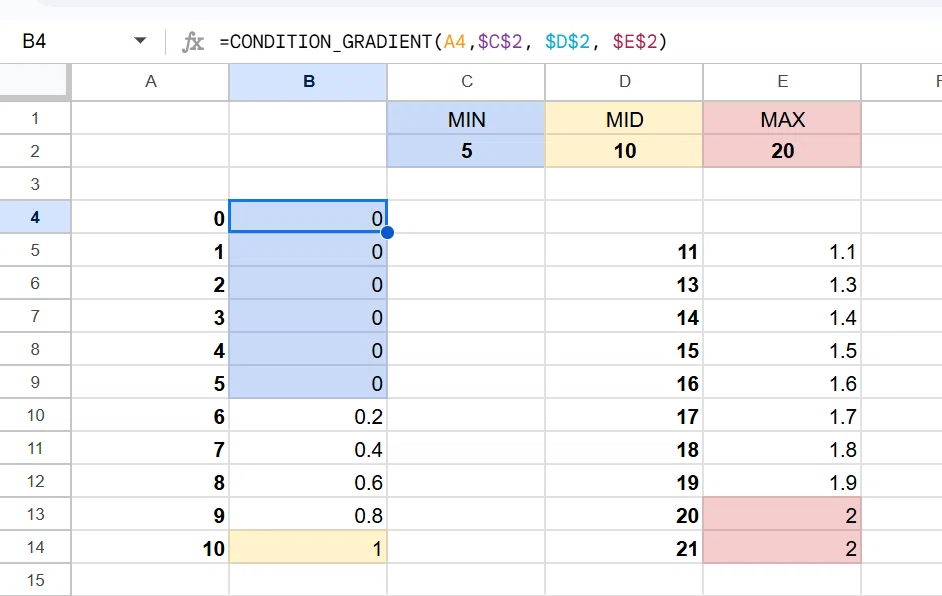
Task: Open the Name box dropdown arrow
Action: 140,41
